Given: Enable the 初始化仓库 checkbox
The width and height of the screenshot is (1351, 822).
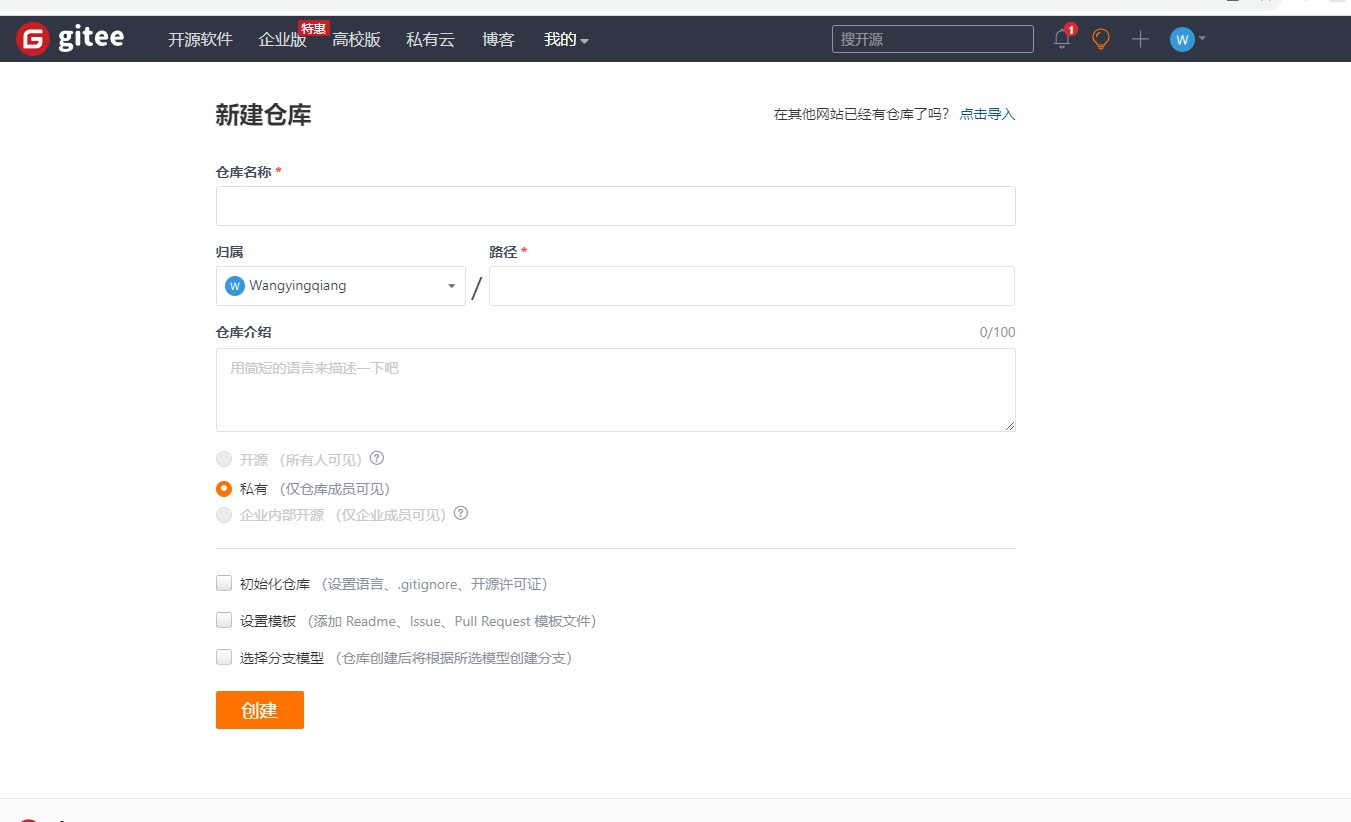Looking at the screenshot, I should [224, 583].
